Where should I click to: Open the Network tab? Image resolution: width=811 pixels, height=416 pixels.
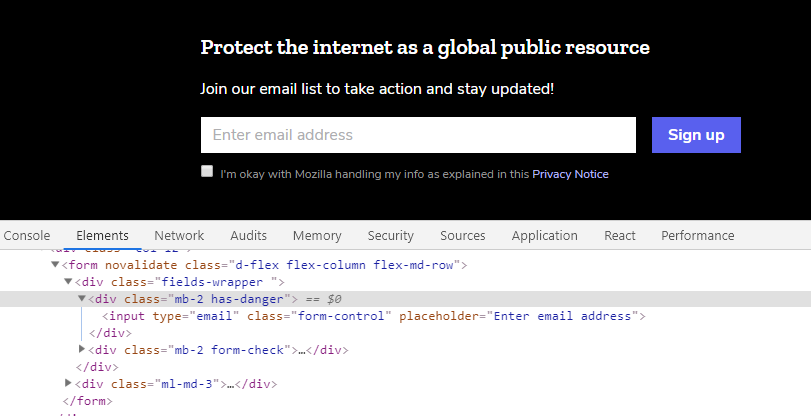pyautogui.click(x=179, y=235)
